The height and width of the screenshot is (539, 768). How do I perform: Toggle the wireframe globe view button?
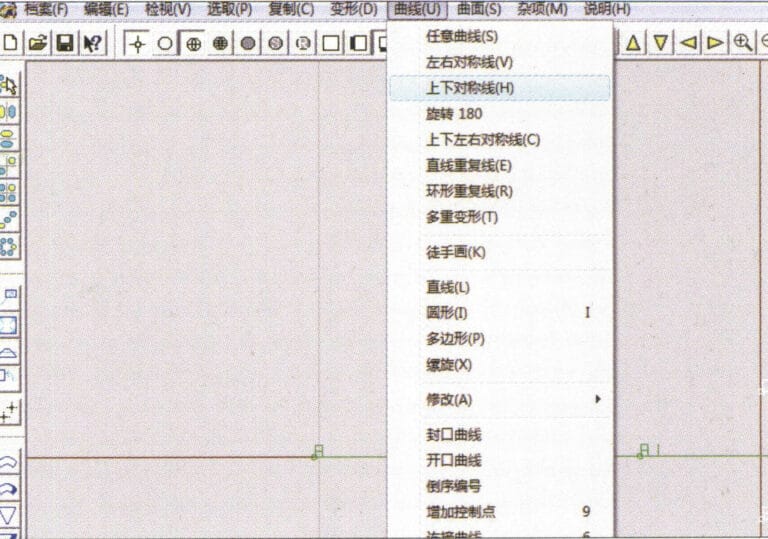[193, 44]
